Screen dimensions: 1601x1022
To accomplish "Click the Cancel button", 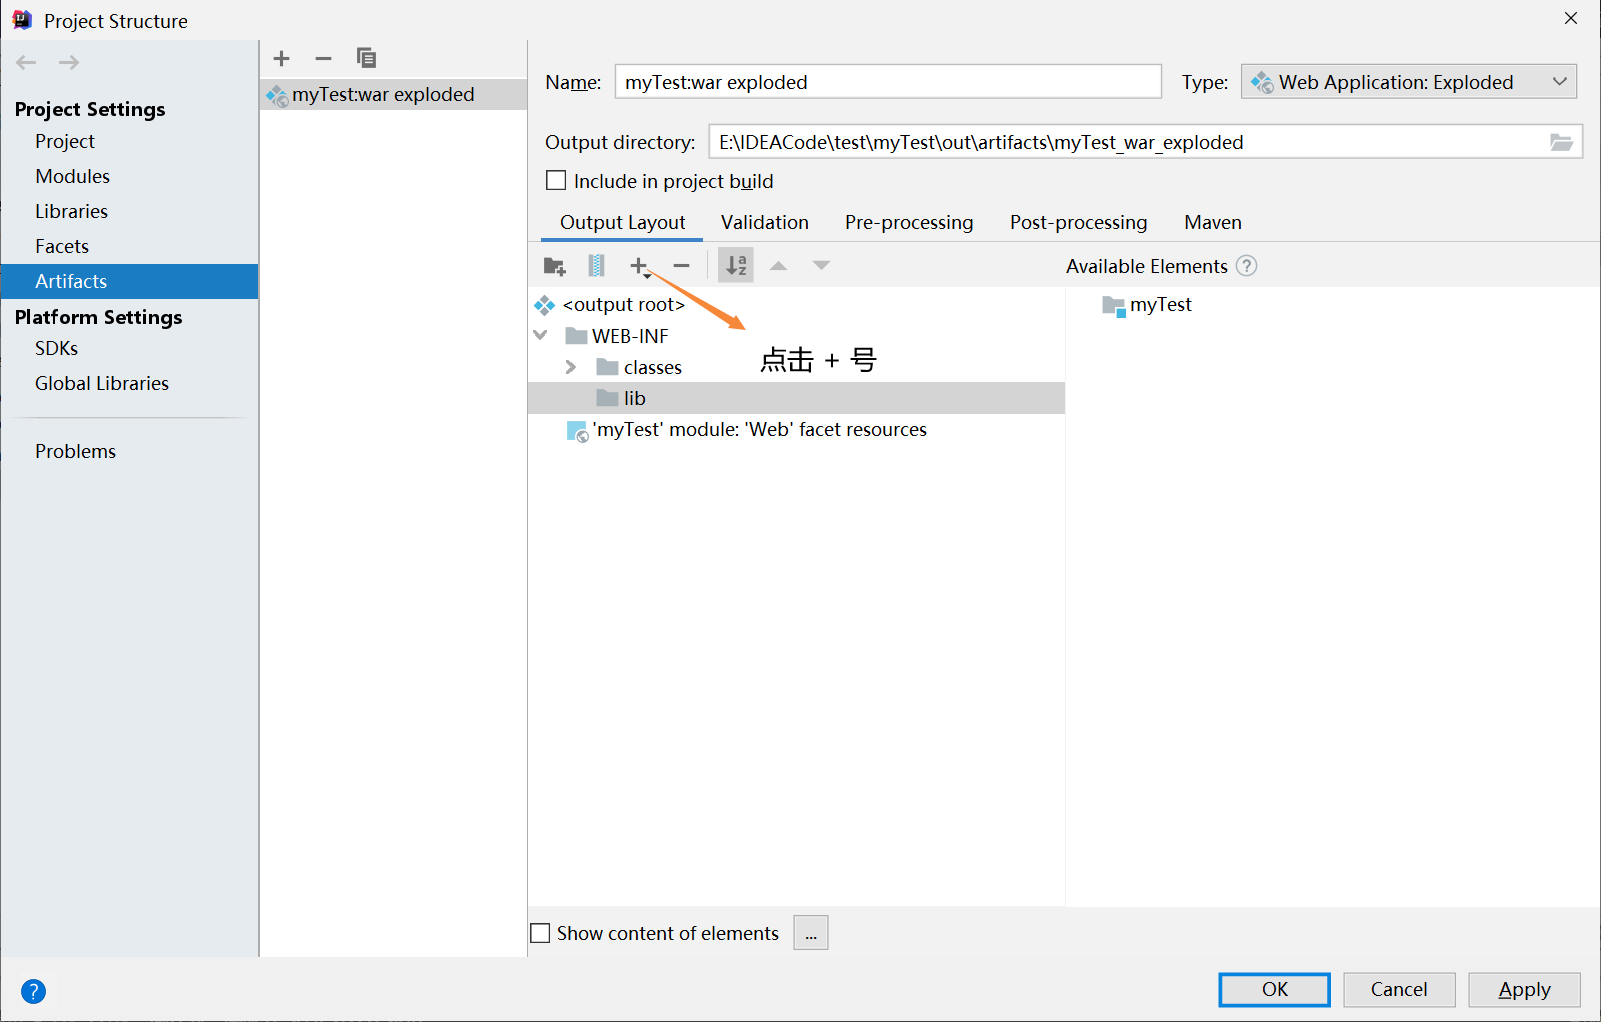I will point(1399,989).
